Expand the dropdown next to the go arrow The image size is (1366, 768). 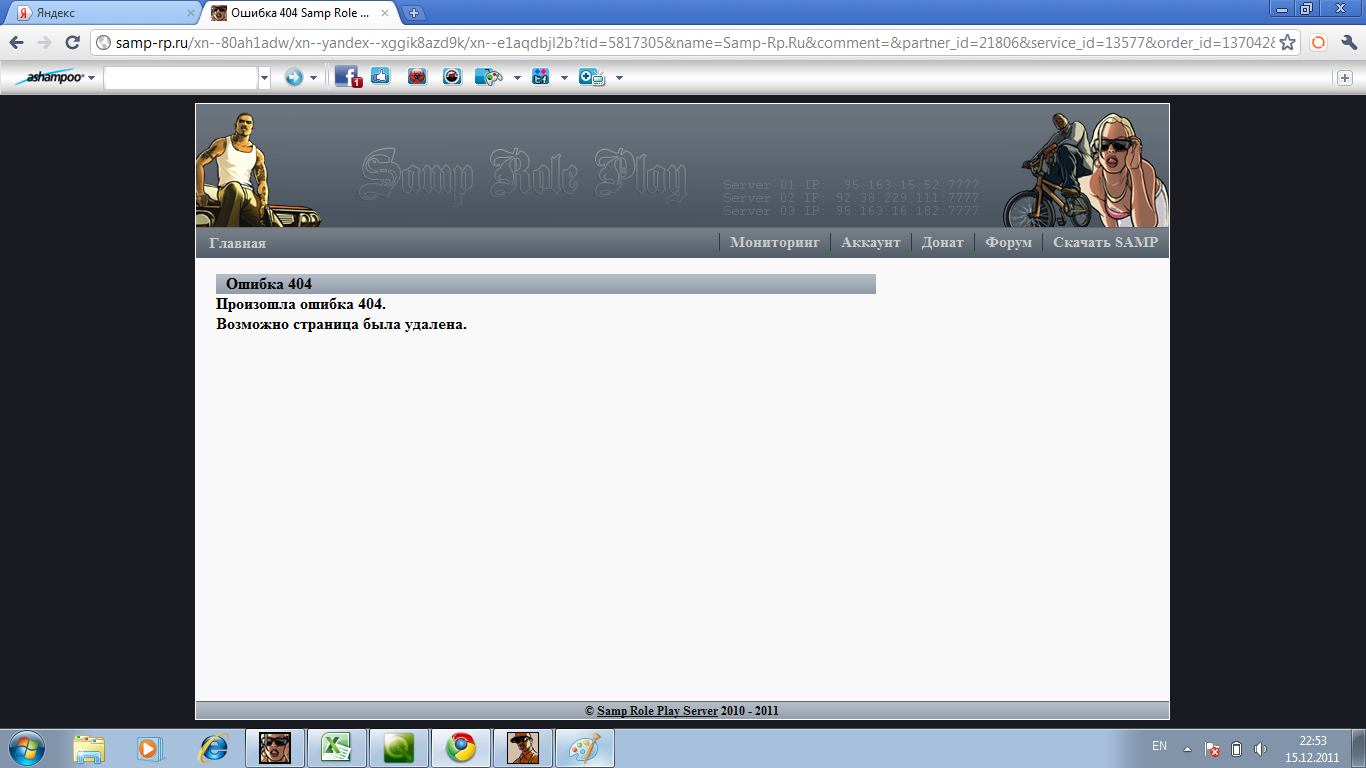click(313, 77)
